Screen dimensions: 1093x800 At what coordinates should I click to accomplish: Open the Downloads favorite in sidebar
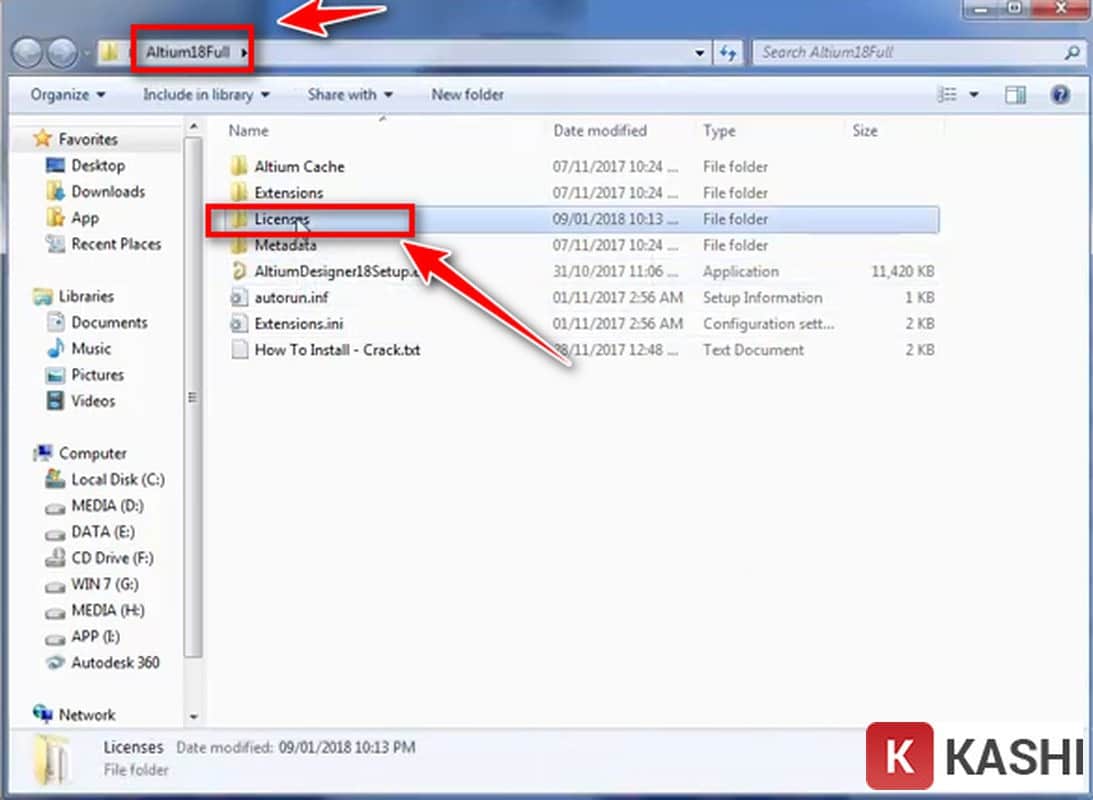coord(107,191)
